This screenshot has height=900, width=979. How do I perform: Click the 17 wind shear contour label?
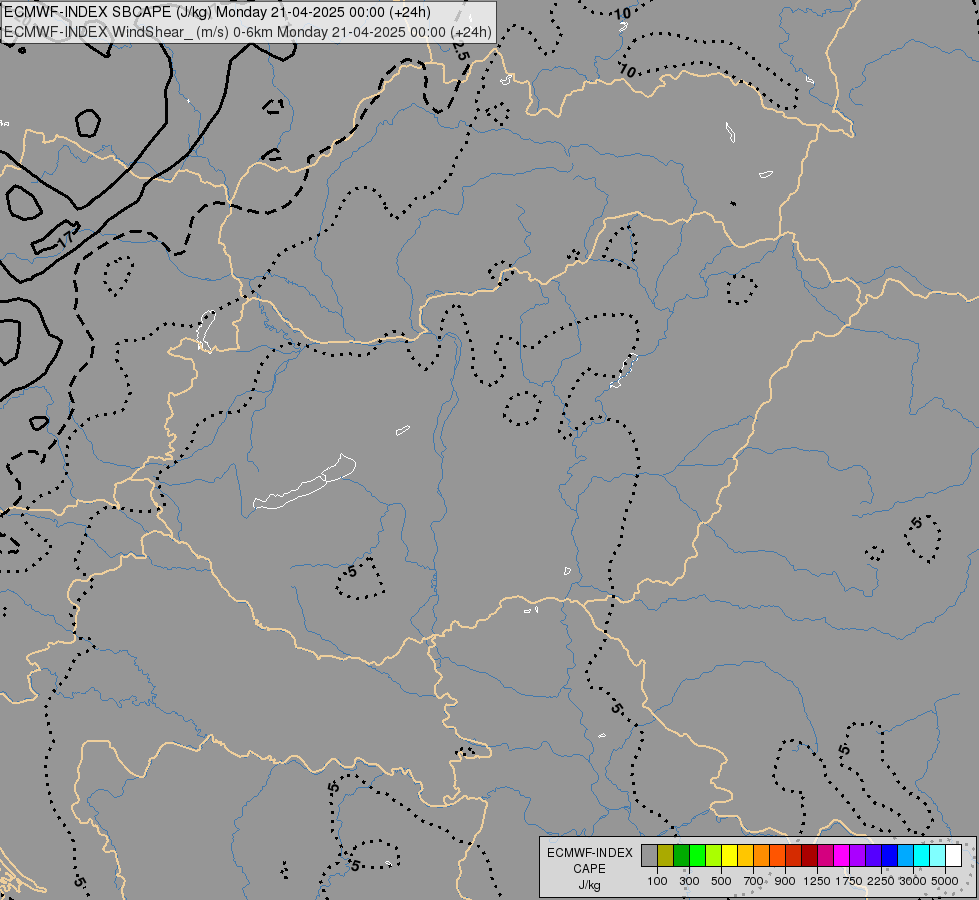click(x=65, y=239)
